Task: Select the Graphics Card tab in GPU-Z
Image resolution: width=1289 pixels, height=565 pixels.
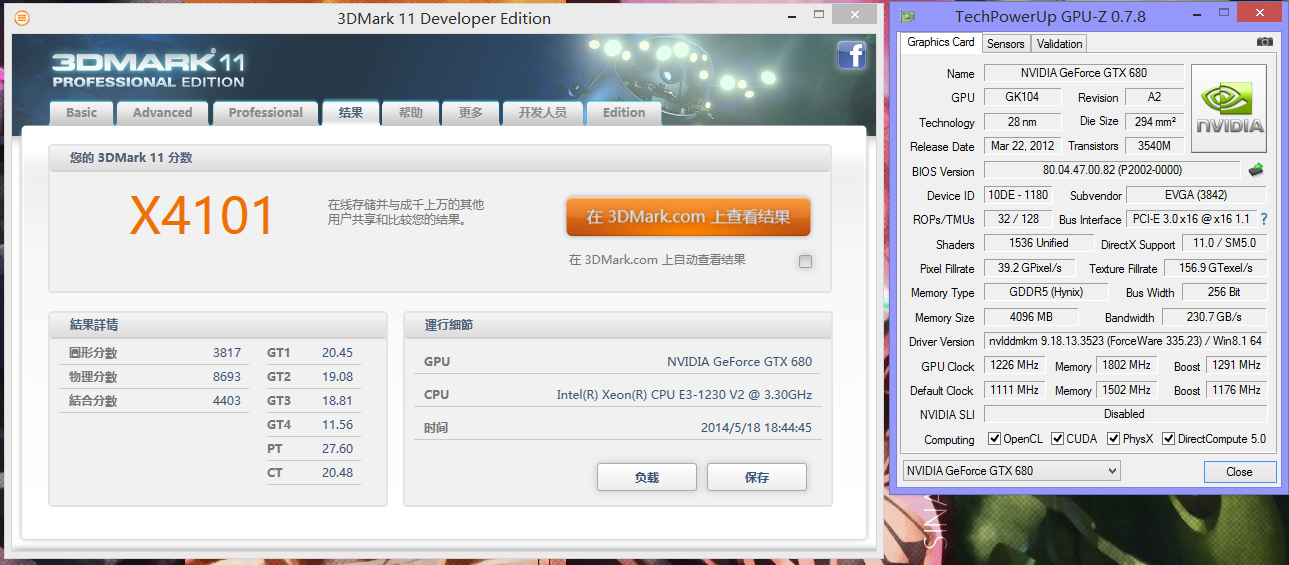Action: click(941, 42)
